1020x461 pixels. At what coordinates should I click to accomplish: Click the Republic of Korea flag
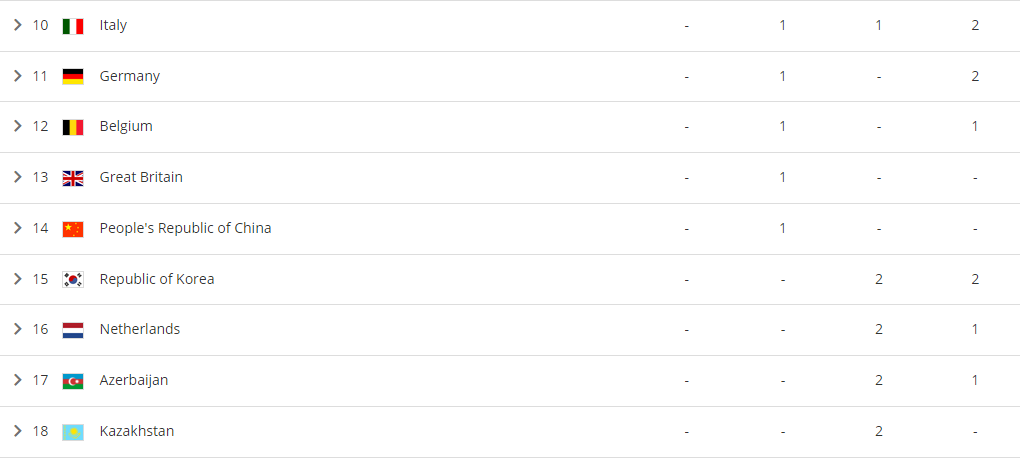(x=73, y=280)
